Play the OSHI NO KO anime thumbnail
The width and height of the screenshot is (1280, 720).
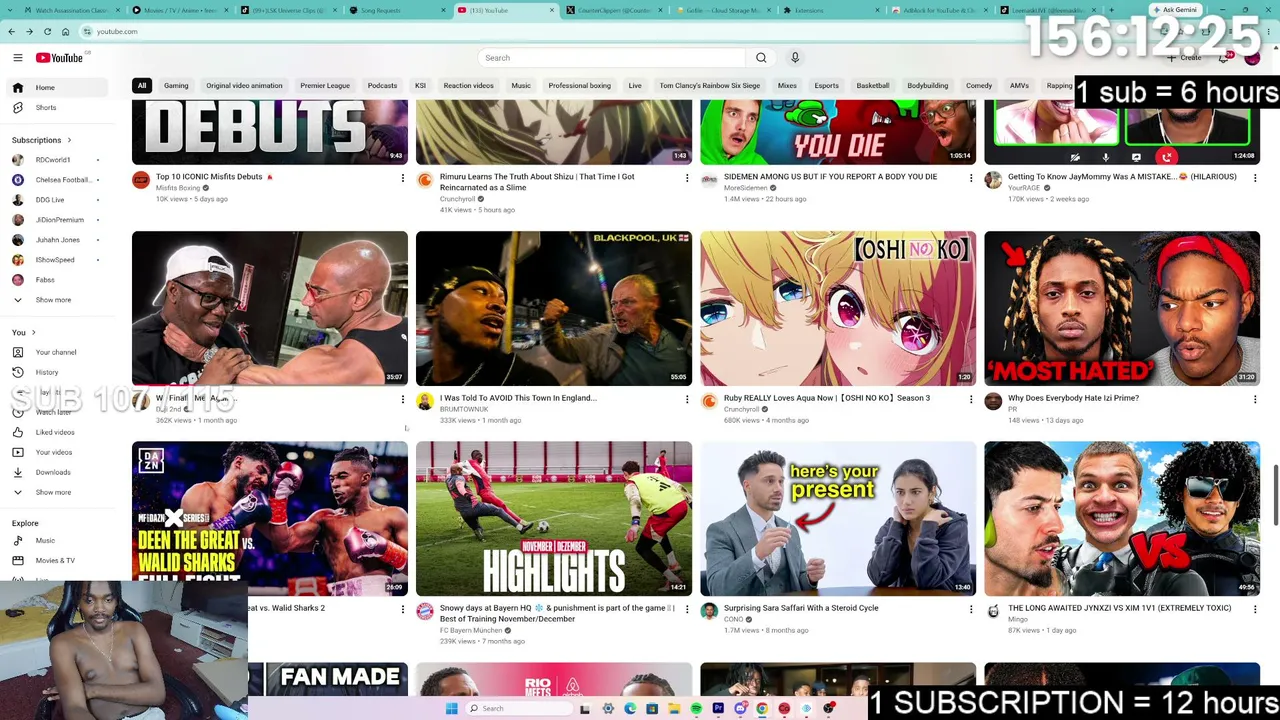click(x=838, y=308)
